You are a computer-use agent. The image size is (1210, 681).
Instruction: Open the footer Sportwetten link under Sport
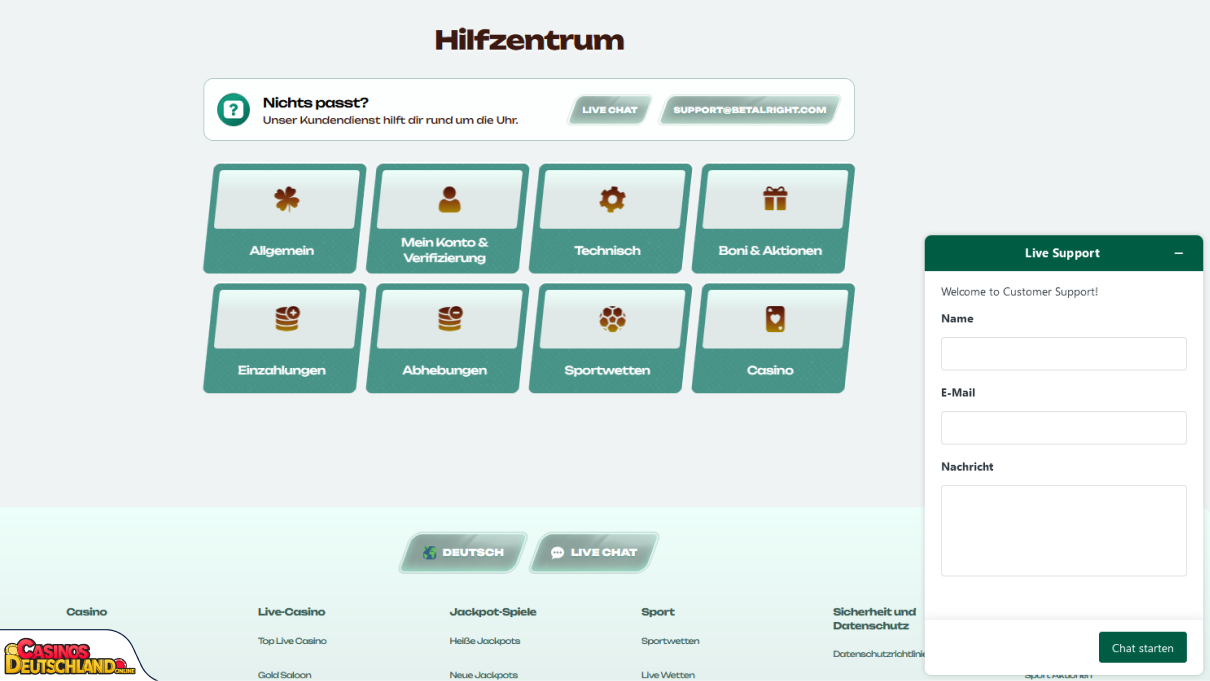pyautogui.click(x=670, y=641)
